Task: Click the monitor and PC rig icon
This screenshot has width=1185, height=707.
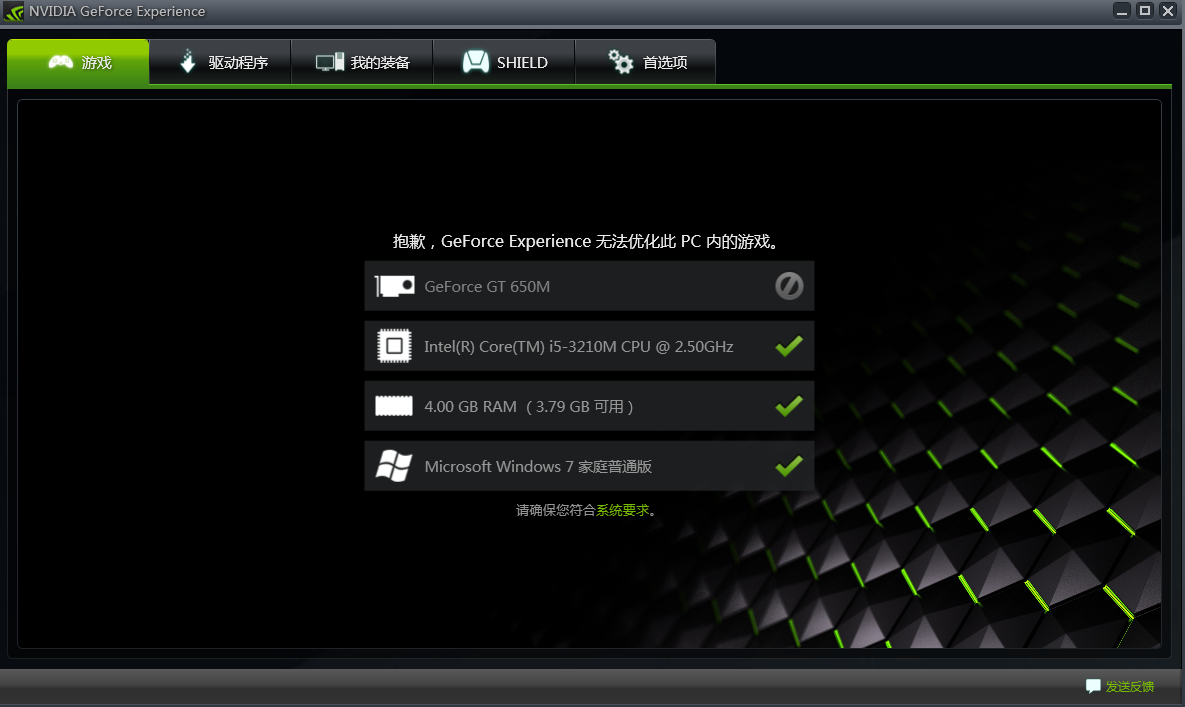Action: [x=330, y=62]
